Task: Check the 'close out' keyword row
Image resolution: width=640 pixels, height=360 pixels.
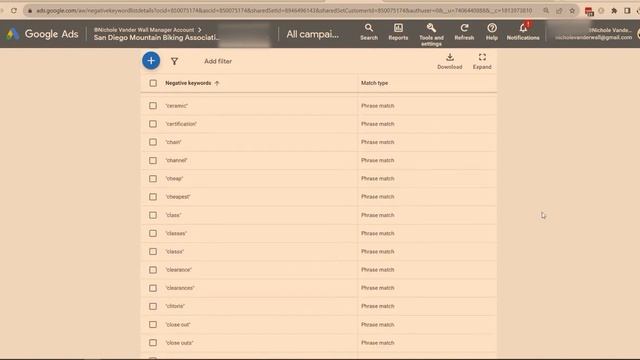Action: 153,324
